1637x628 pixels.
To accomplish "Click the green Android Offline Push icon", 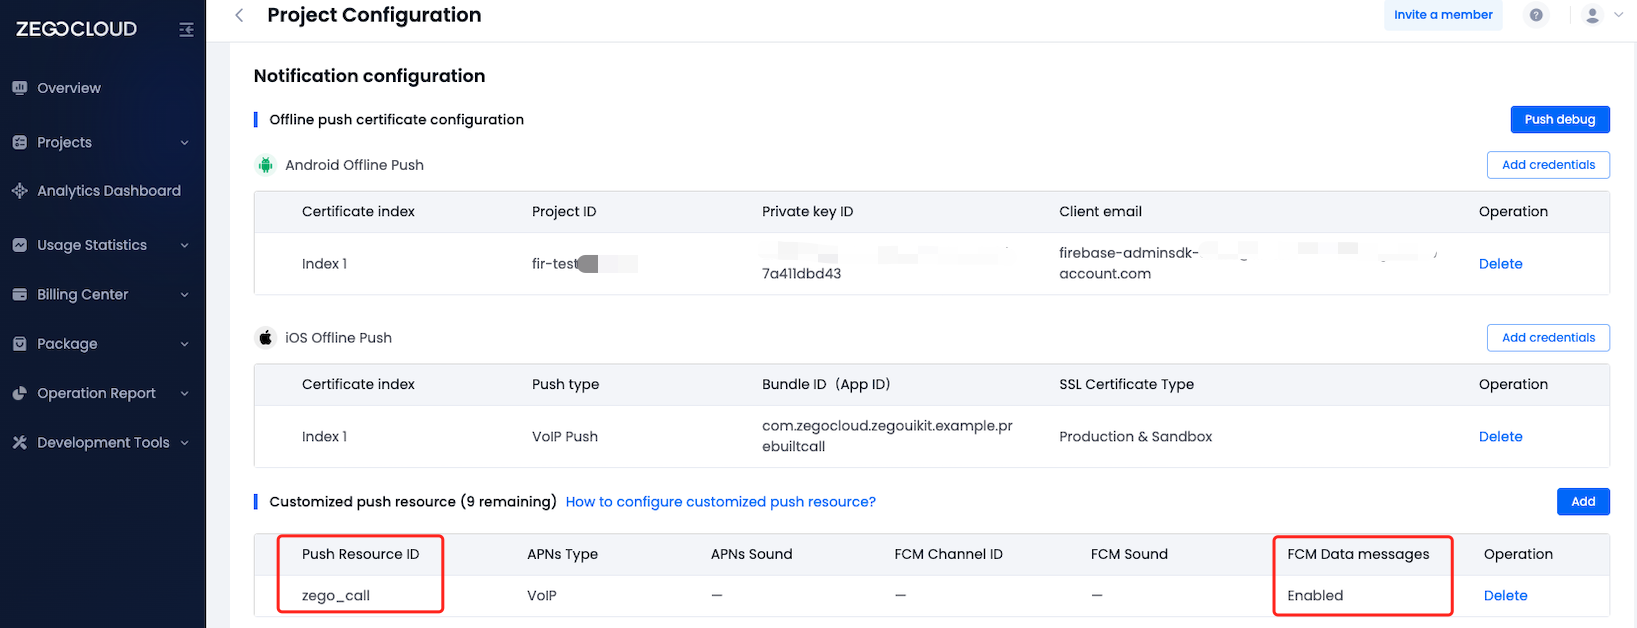I will tap(266, 165).
